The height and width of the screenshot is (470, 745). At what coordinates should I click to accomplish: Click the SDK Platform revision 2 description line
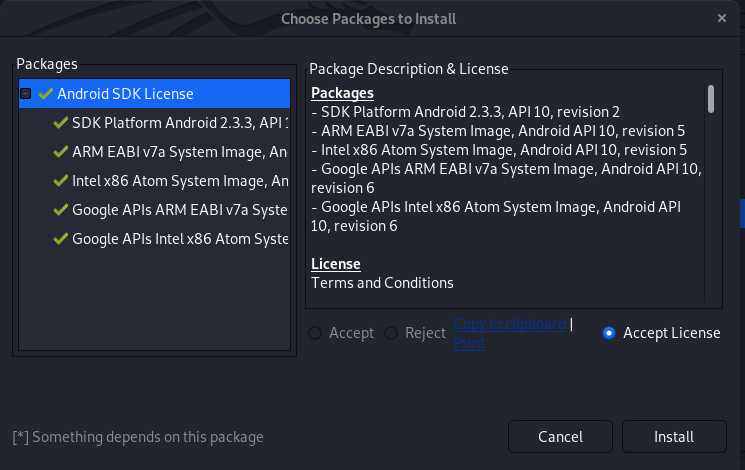click(466, 112)
